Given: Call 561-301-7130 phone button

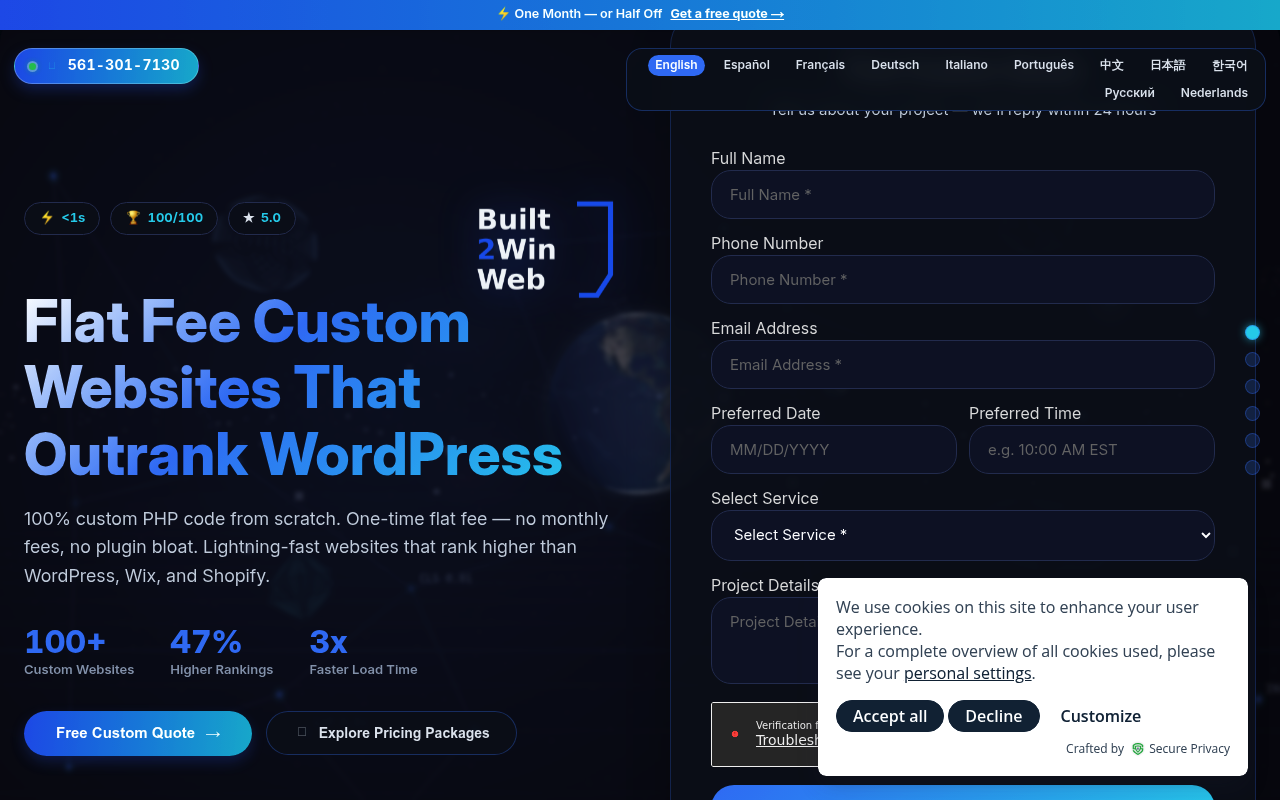Looking at the screenshot, I should pos(106,66).
